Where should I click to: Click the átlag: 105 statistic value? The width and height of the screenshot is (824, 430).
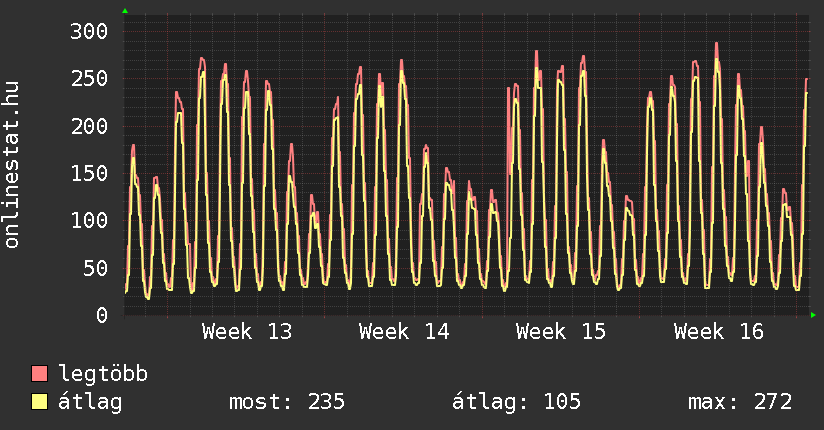click(x=517, y=402)
